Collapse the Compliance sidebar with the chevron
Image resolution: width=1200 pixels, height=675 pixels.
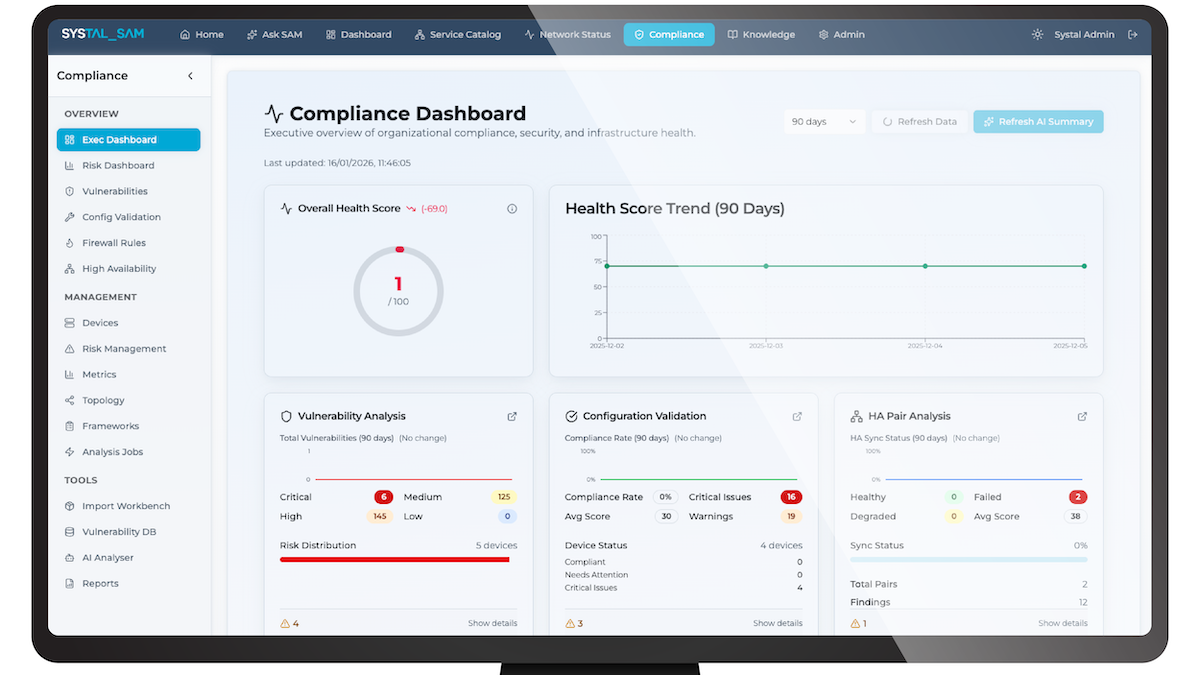tap(190, 75)
